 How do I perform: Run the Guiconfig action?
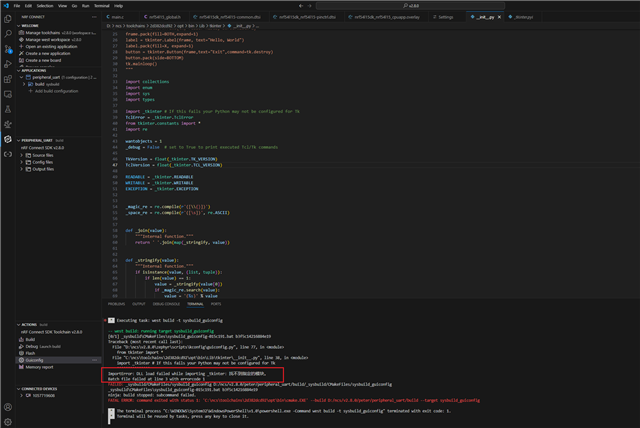pos(34,360)
